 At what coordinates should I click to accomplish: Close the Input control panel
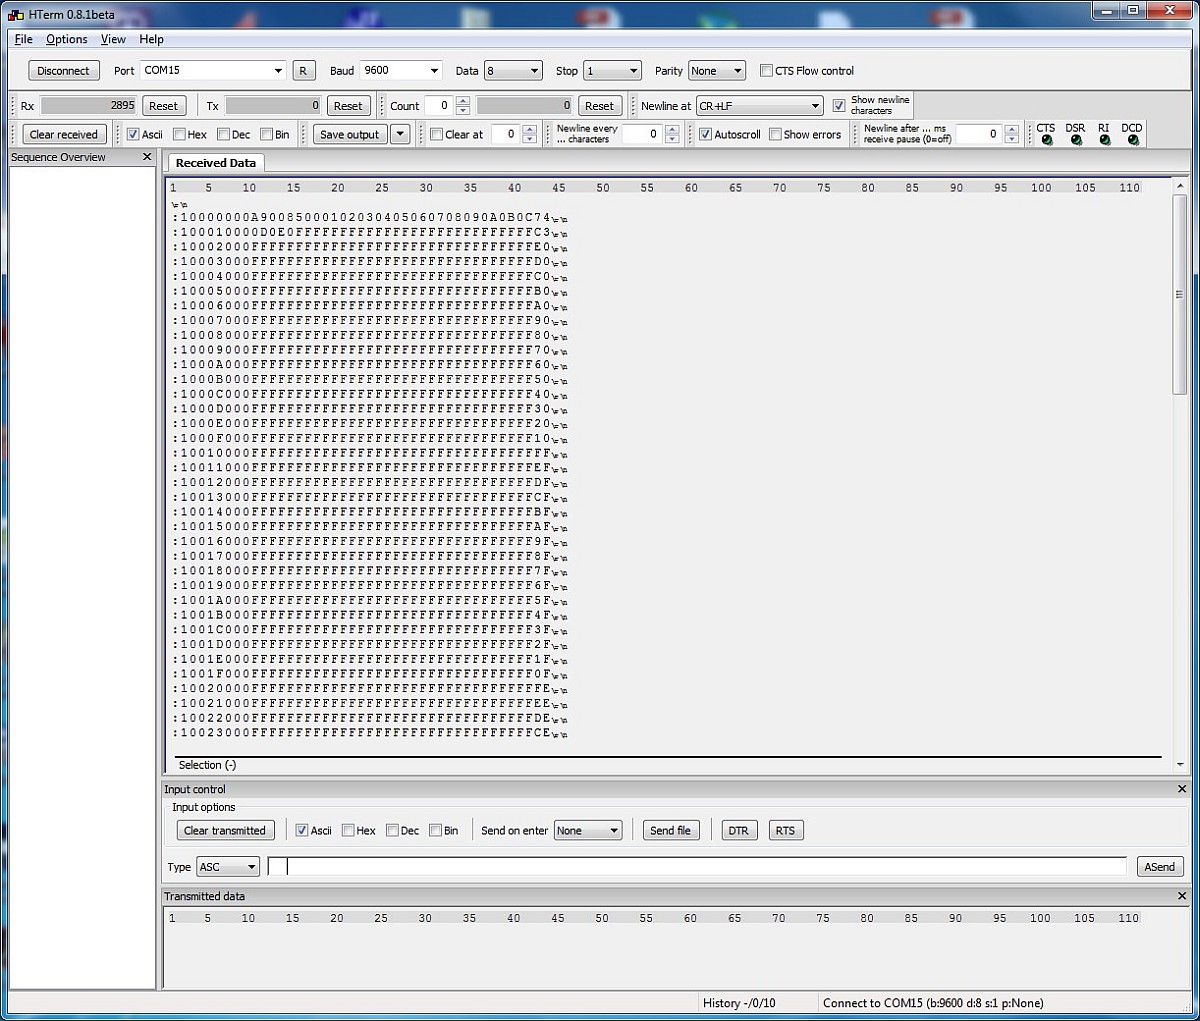(x=1181, y=789)
